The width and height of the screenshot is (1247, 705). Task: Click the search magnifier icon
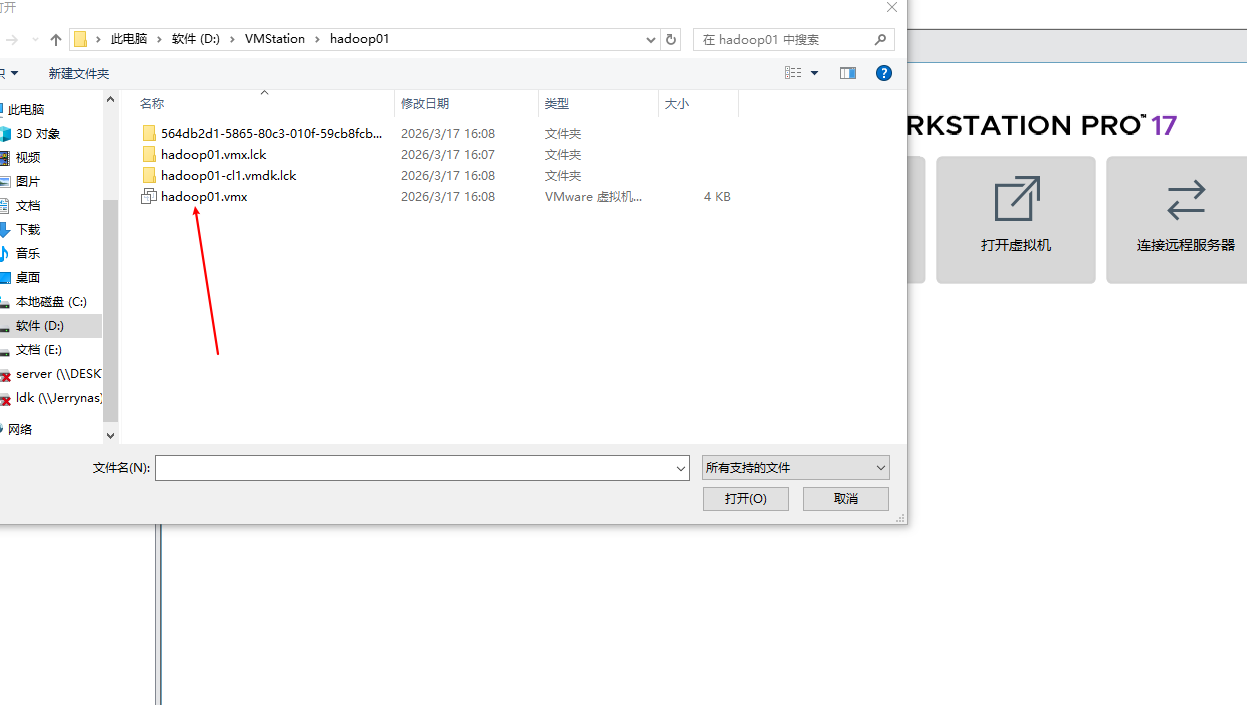[880, 40]
